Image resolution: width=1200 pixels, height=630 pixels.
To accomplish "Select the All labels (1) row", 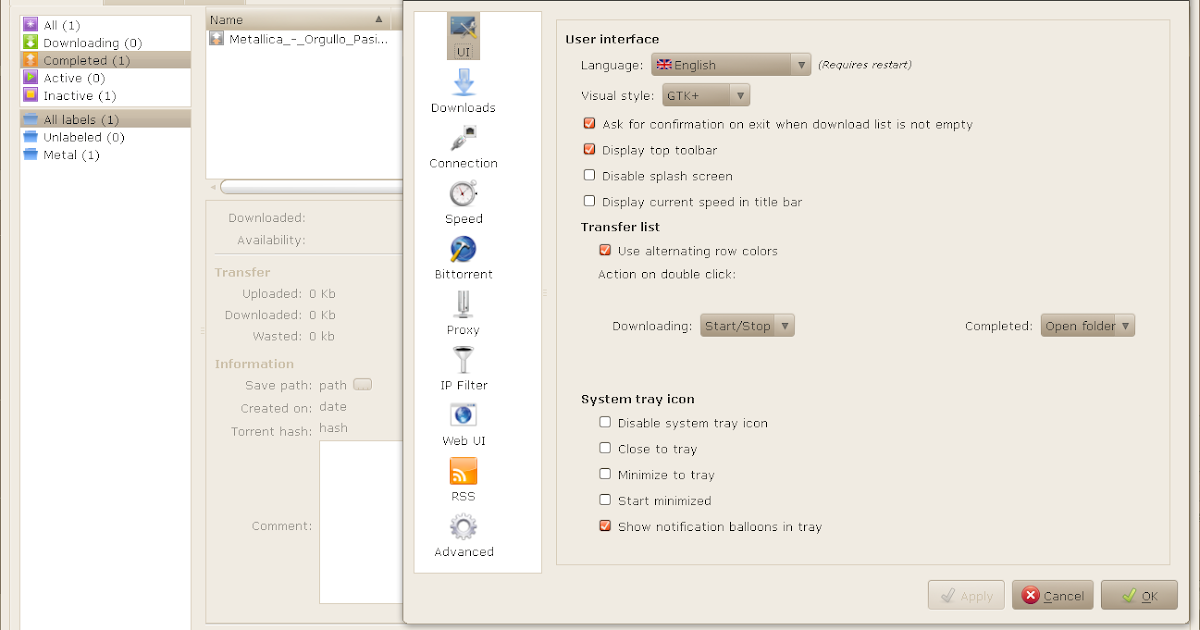I will [x=105, y=120].
